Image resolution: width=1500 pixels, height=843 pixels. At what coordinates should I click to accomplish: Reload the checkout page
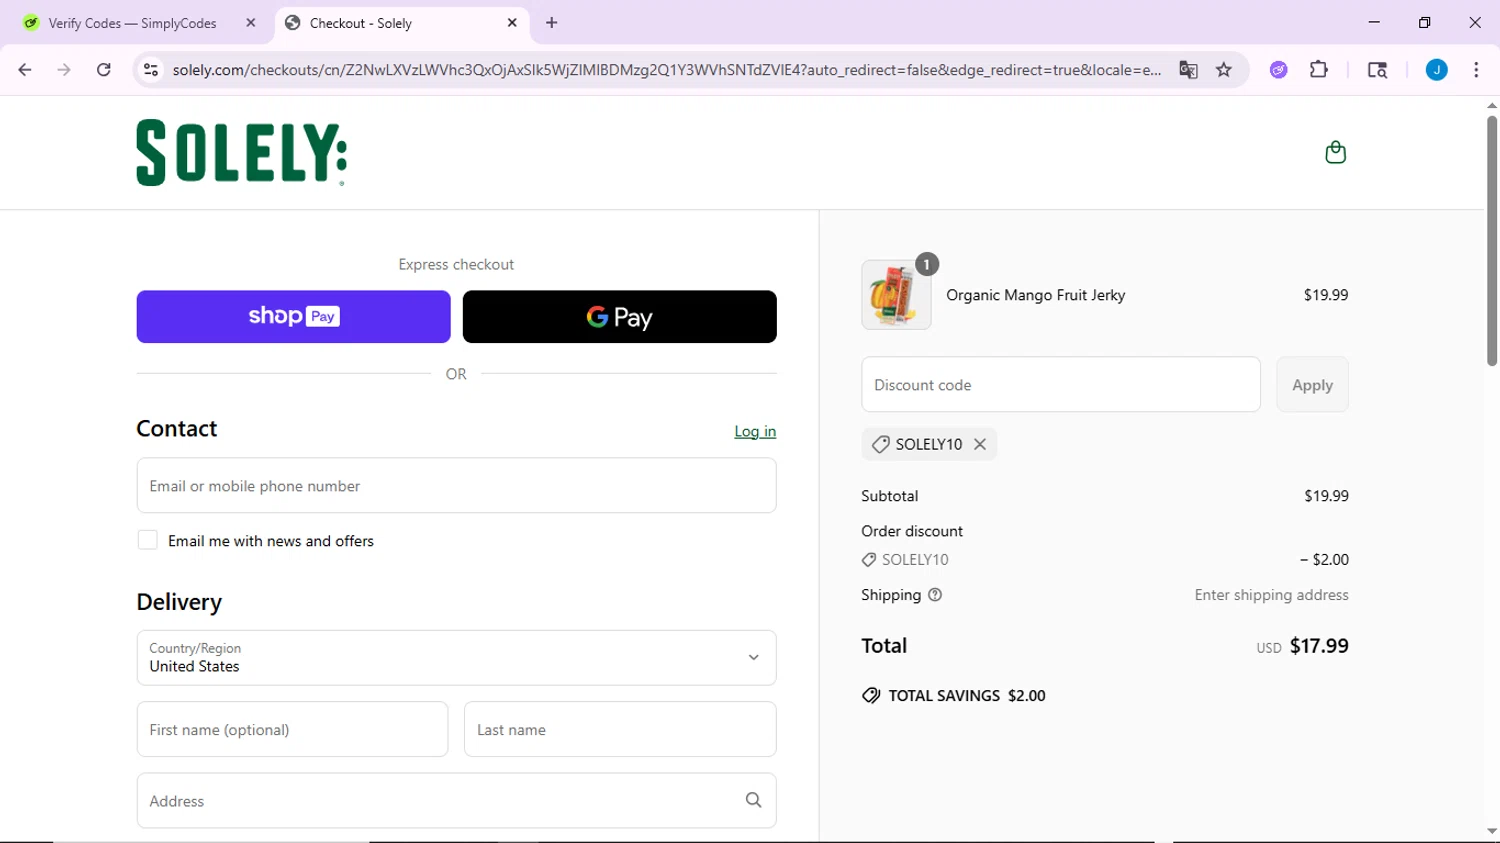(x=104, y=70)
